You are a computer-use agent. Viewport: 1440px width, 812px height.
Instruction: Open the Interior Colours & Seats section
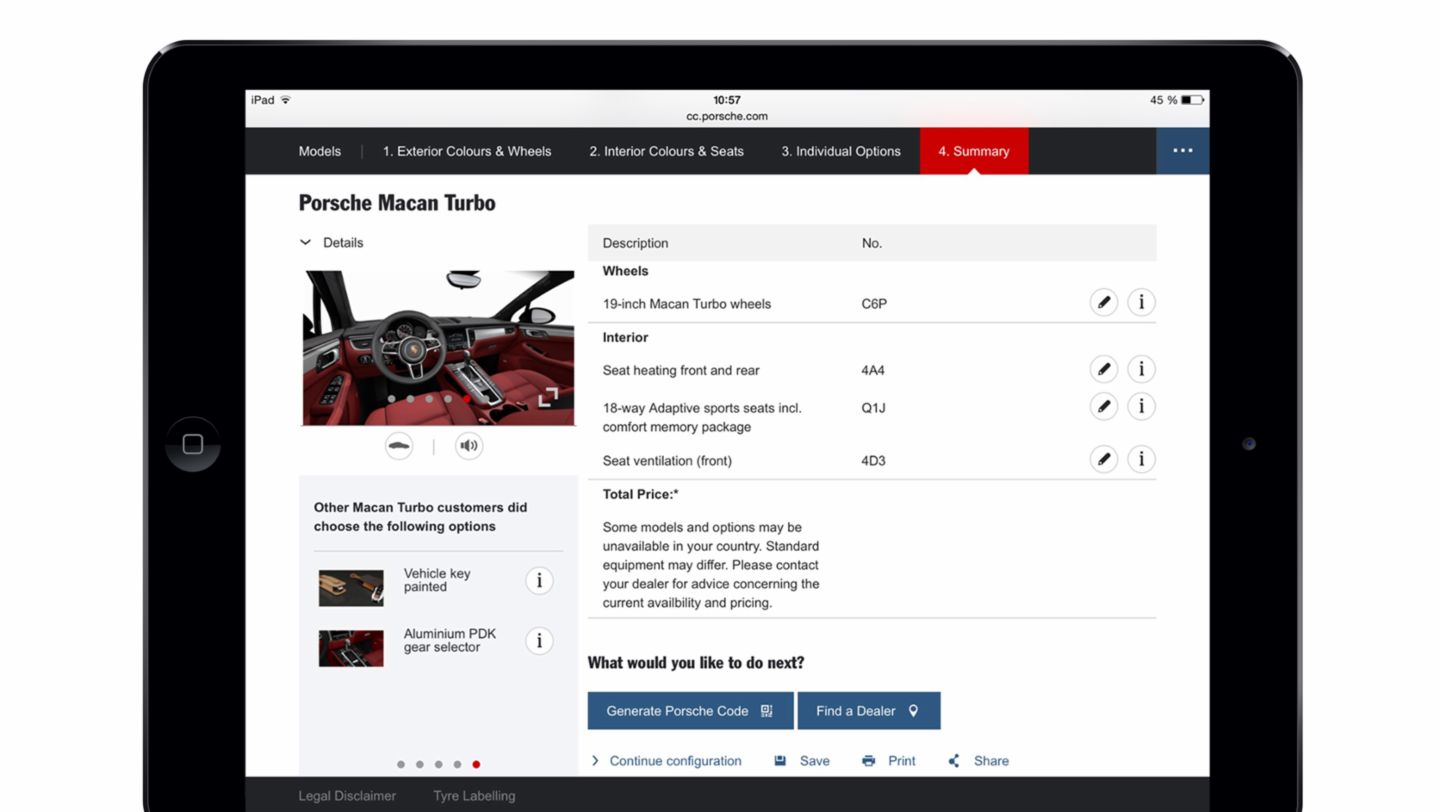pos(666,150)
